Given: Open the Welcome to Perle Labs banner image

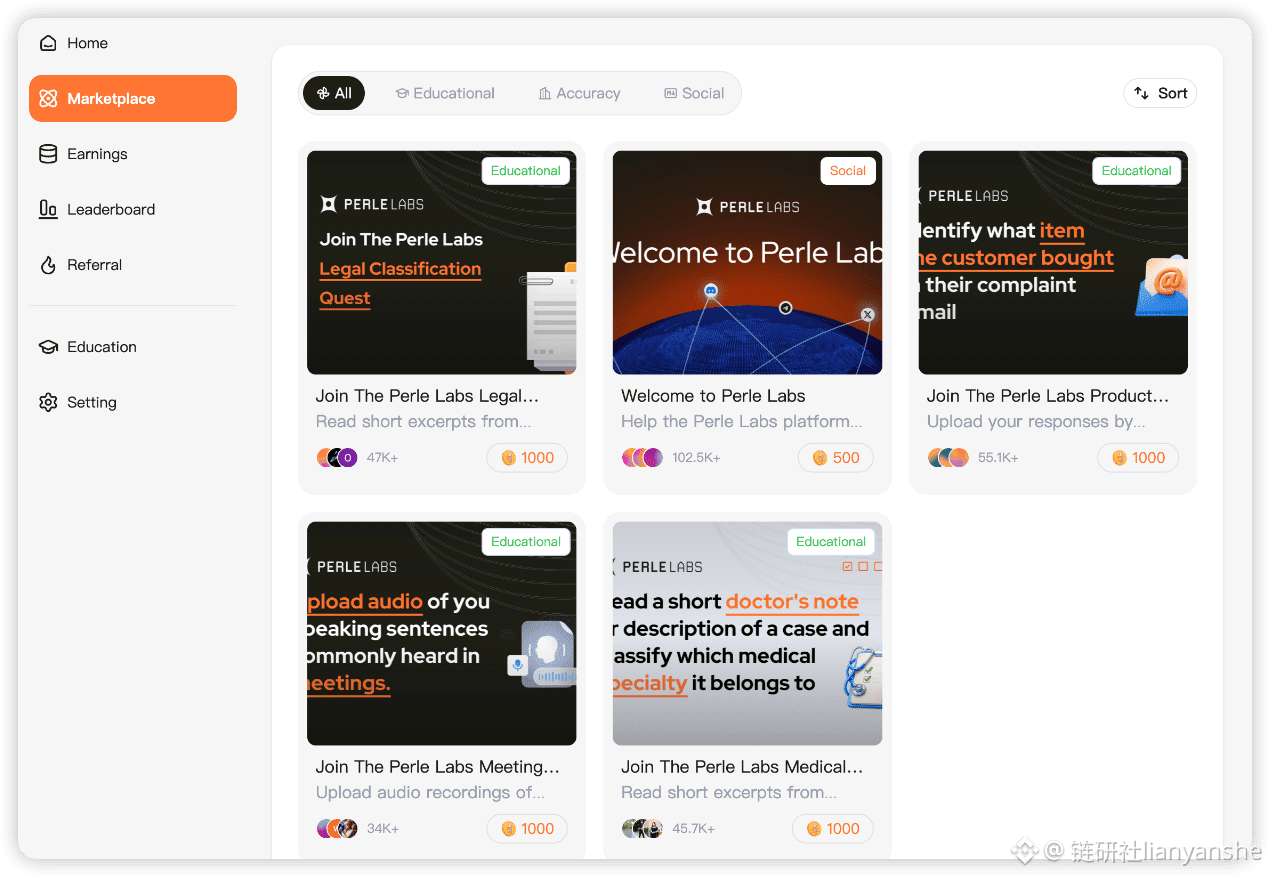Looking at the screenshot, I should 747,263.
